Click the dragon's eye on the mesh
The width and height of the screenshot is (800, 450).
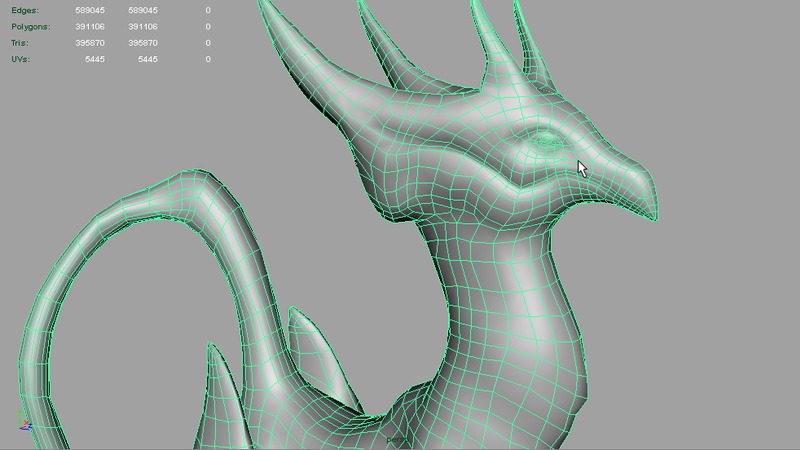tap(545, 141)
